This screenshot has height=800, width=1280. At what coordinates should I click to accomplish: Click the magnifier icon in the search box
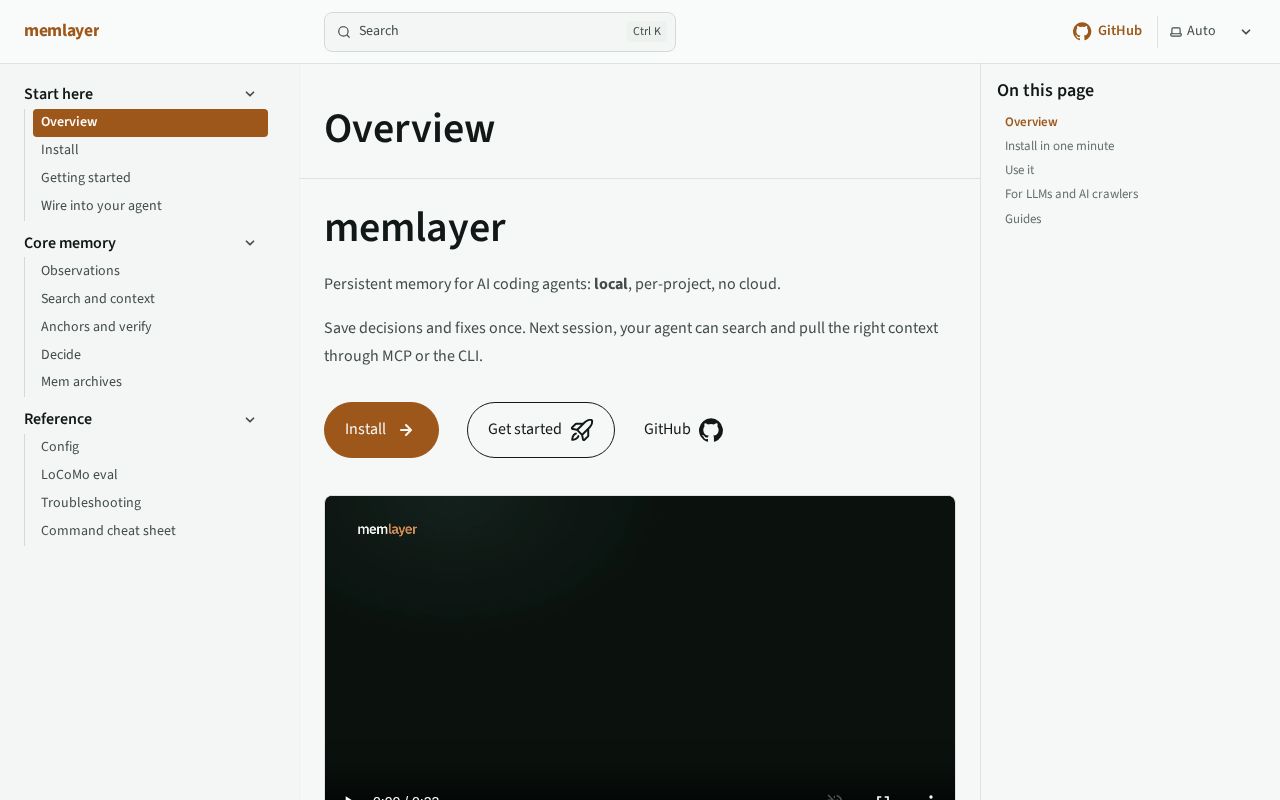344,32
